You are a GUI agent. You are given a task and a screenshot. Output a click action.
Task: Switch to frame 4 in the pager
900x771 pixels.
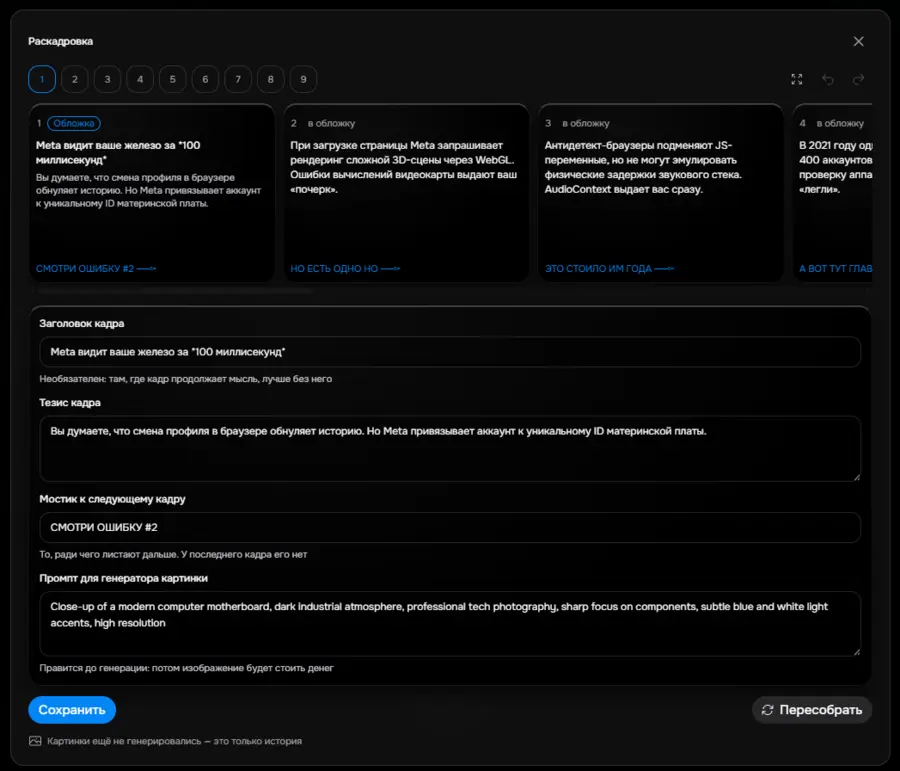coord(140,79)
